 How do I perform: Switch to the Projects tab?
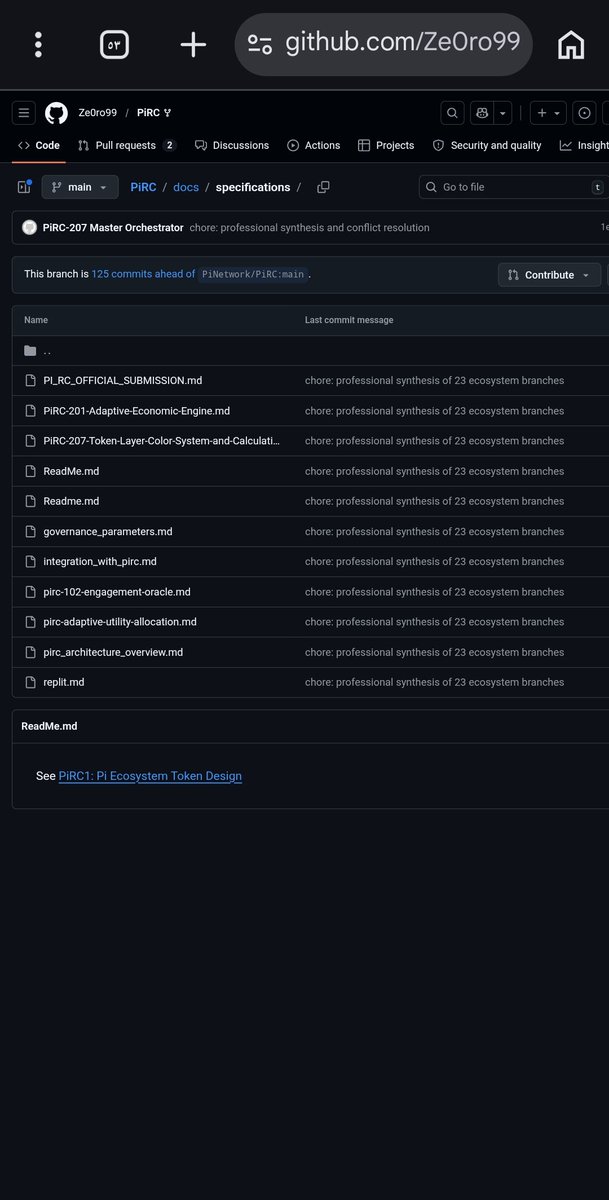click(386, 145)
